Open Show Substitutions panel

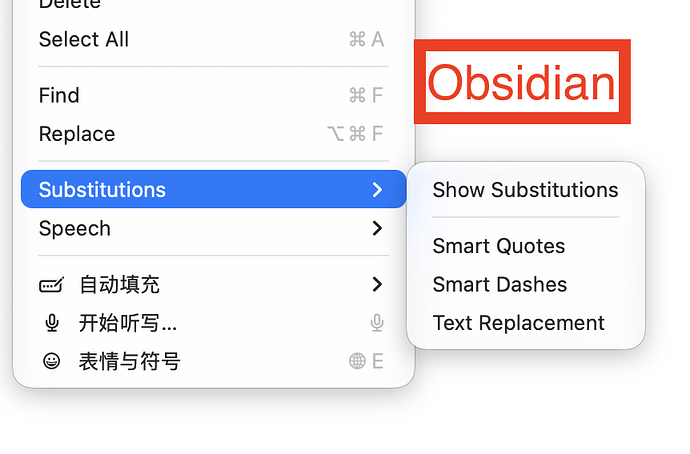(x=526, y=190)
